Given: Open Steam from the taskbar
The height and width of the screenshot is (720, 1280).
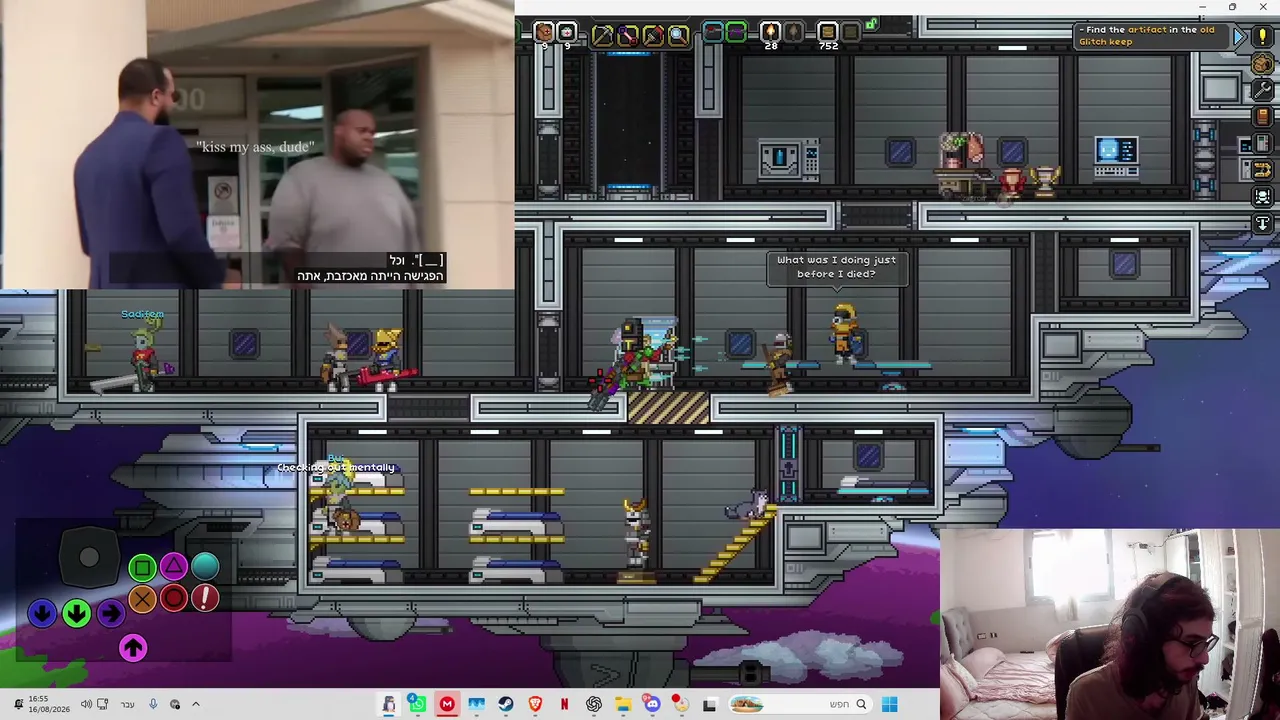Looking at the screenshot, I should tap(506, 705).
